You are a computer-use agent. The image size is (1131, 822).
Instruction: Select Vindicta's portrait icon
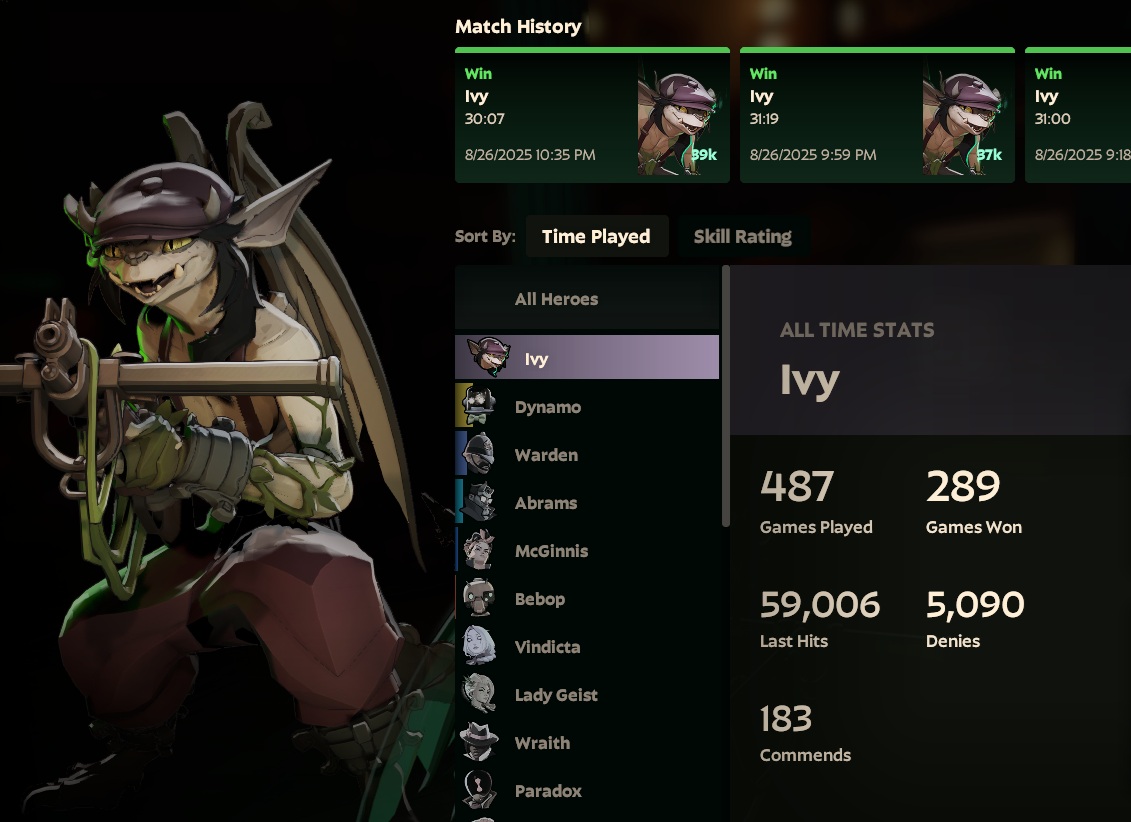[x=479, y=646]
